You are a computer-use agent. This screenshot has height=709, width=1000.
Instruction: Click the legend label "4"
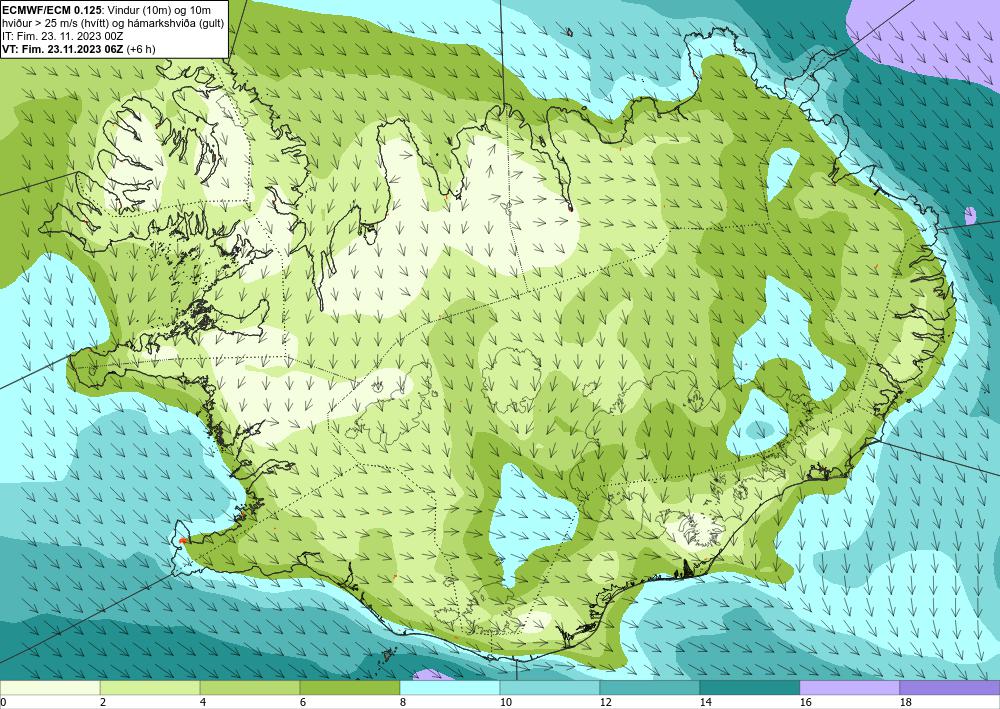point(203,702)
